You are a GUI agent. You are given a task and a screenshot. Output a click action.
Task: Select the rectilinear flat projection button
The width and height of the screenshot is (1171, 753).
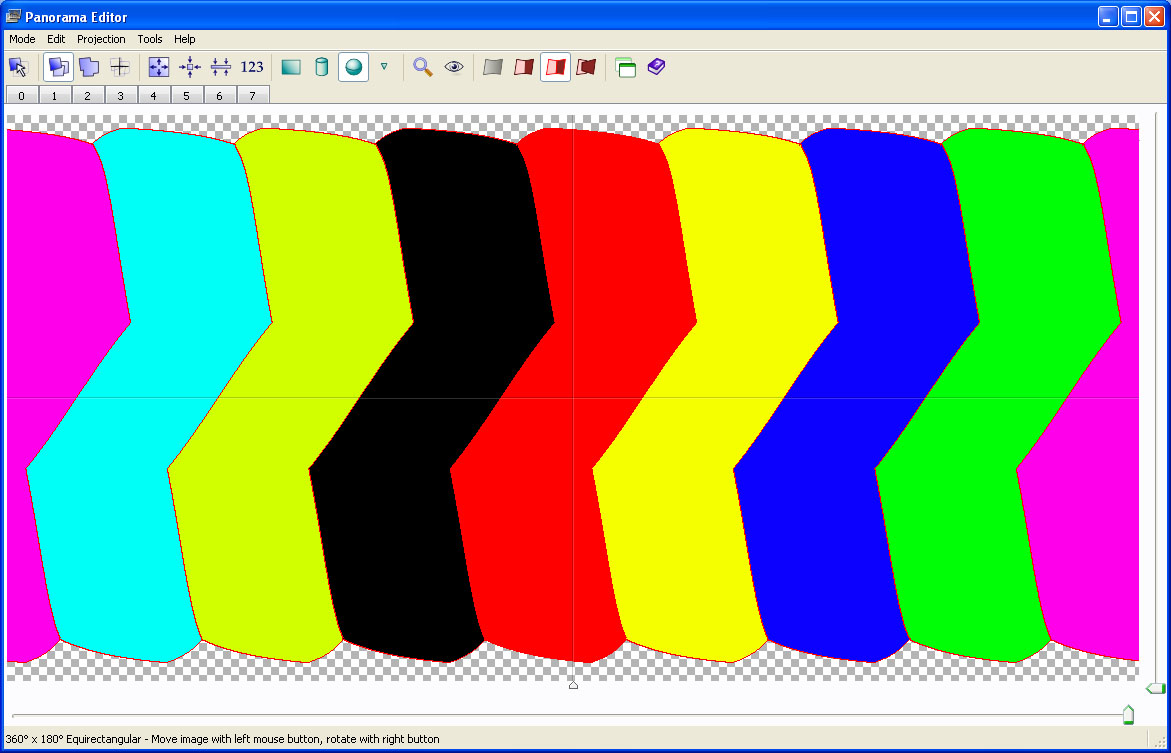click(291, 67)
